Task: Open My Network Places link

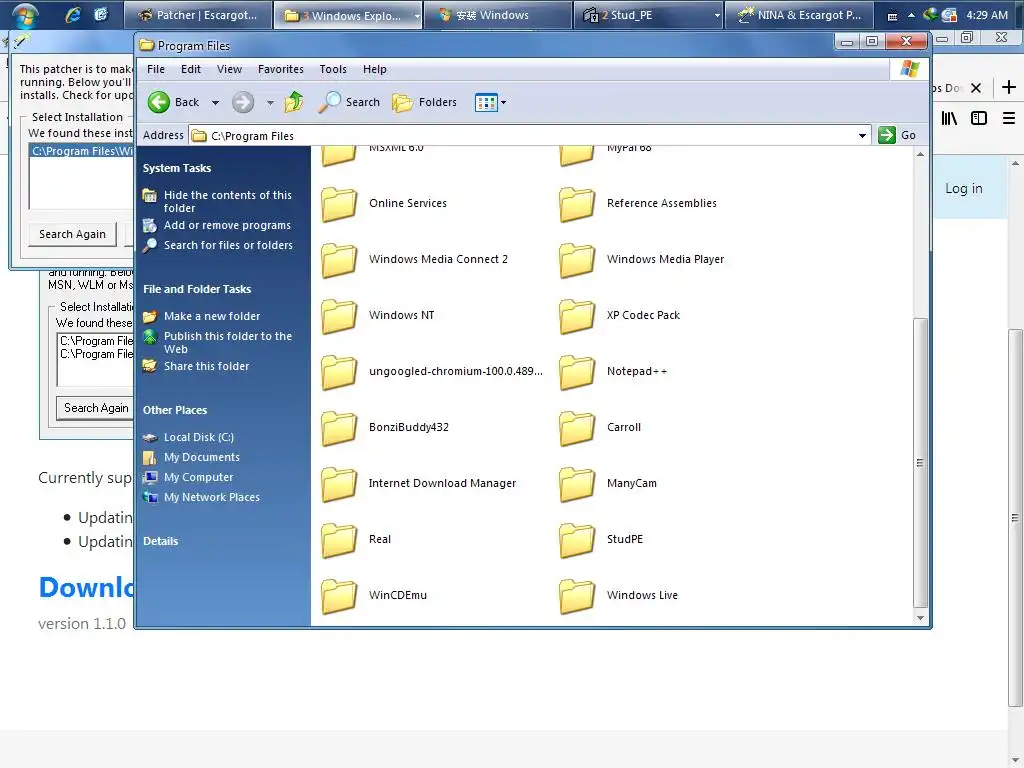Action: 212,498
